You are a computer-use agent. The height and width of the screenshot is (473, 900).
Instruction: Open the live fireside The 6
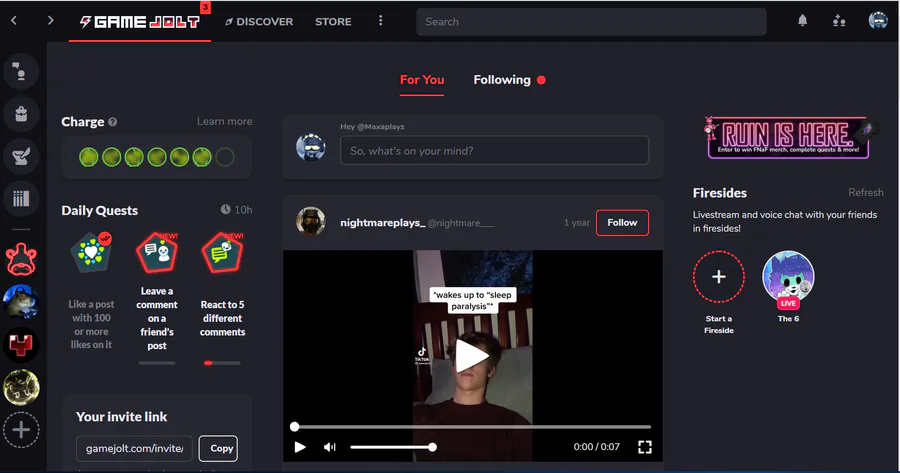(x=788, y=277)
